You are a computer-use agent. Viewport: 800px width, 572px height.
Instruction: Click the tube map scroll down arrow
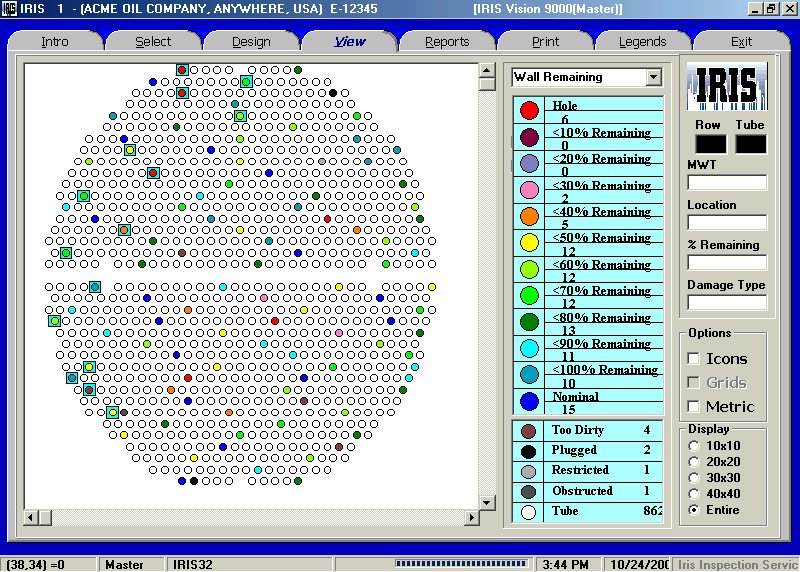(487, 503)
